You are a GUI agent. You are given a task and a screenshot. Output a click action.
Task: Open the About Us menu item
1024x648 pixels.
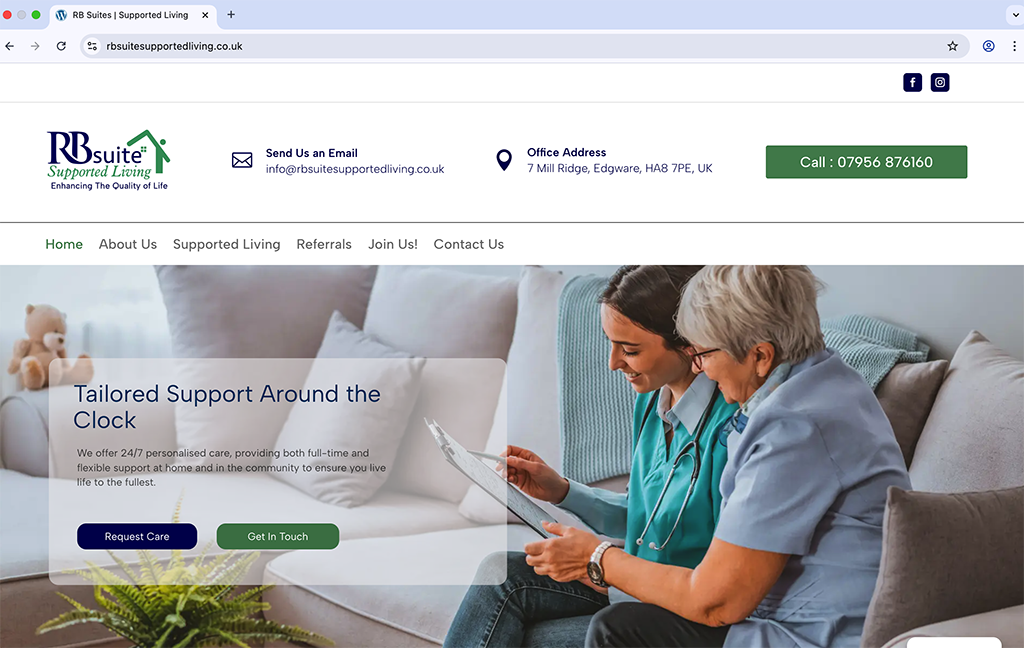pyautogui.click(x=128, y=244)
